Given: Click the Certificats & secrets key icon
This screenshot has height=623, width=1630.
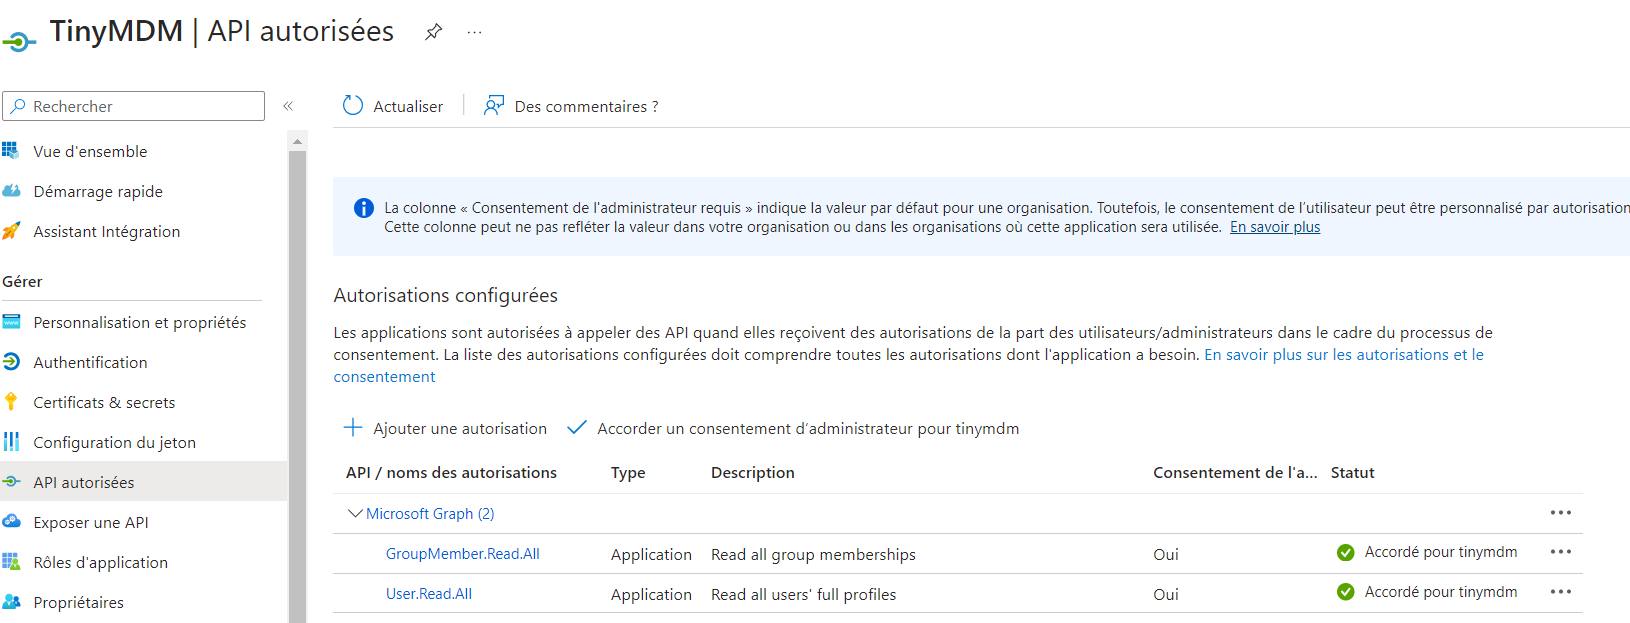Looking at the screenshot, I should 11,402.
